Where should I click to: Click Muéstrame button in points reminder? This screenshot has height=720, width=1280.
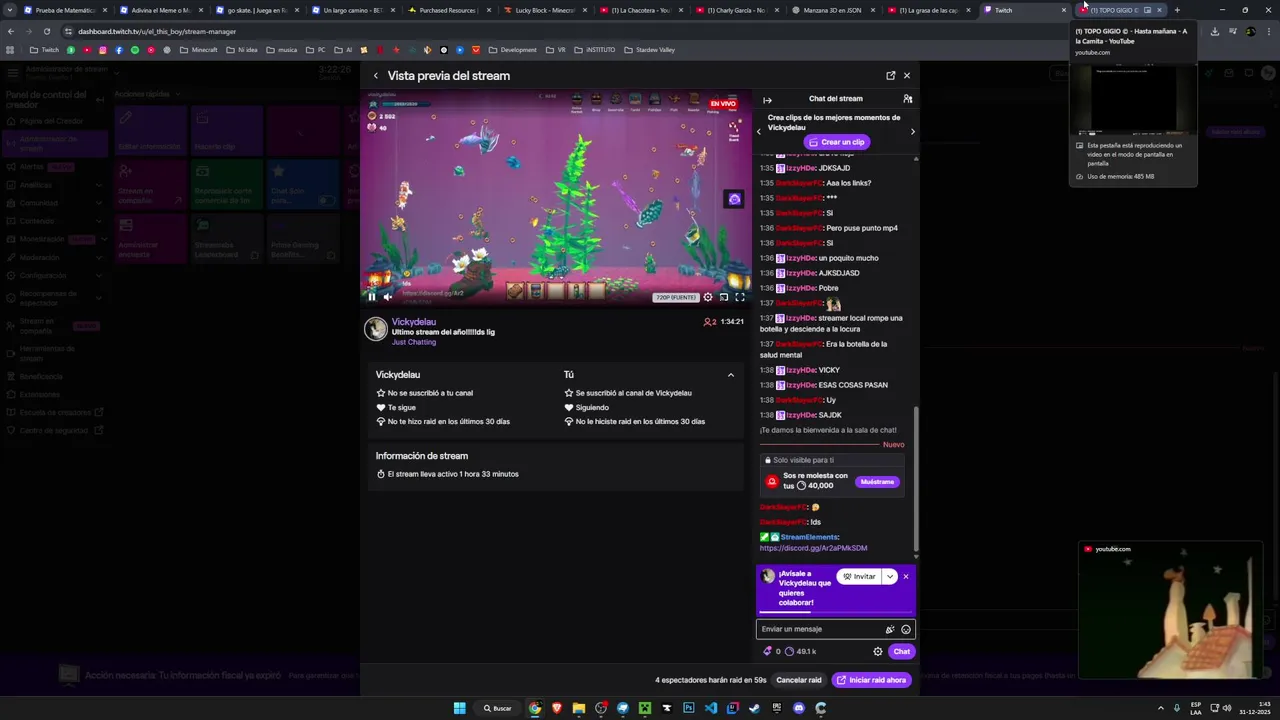click(x=877, y=482)
